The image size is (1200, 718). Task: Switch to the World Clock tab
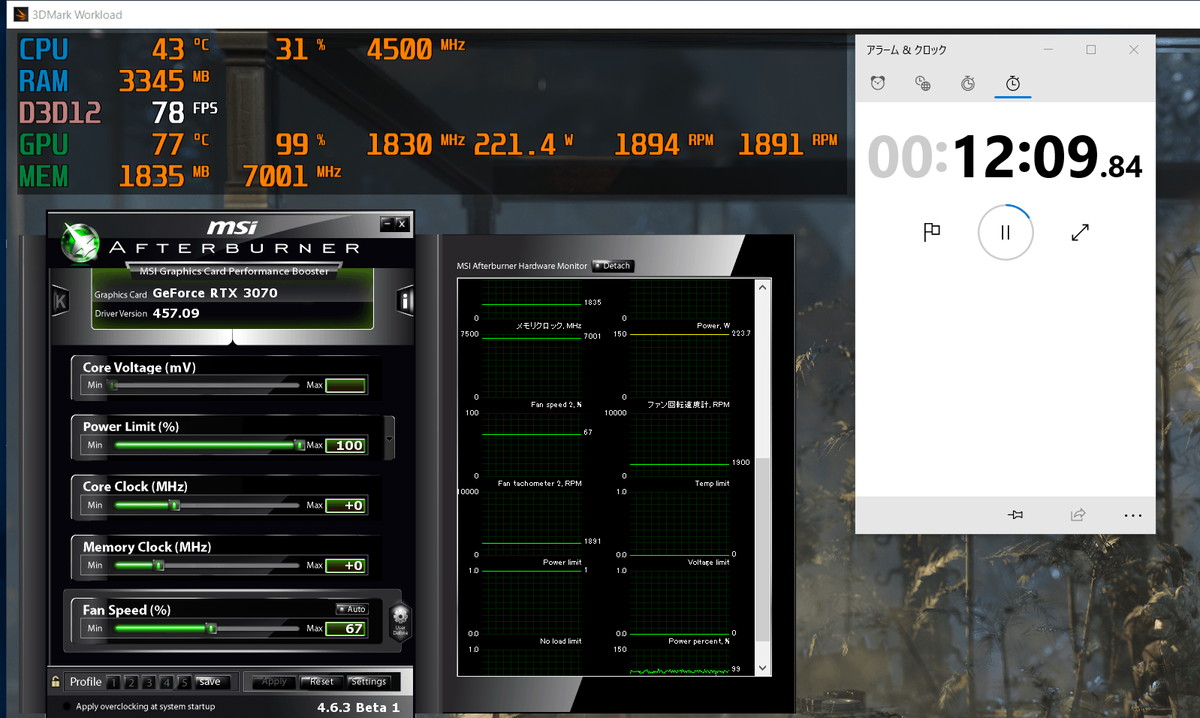(x=923, y=83)
